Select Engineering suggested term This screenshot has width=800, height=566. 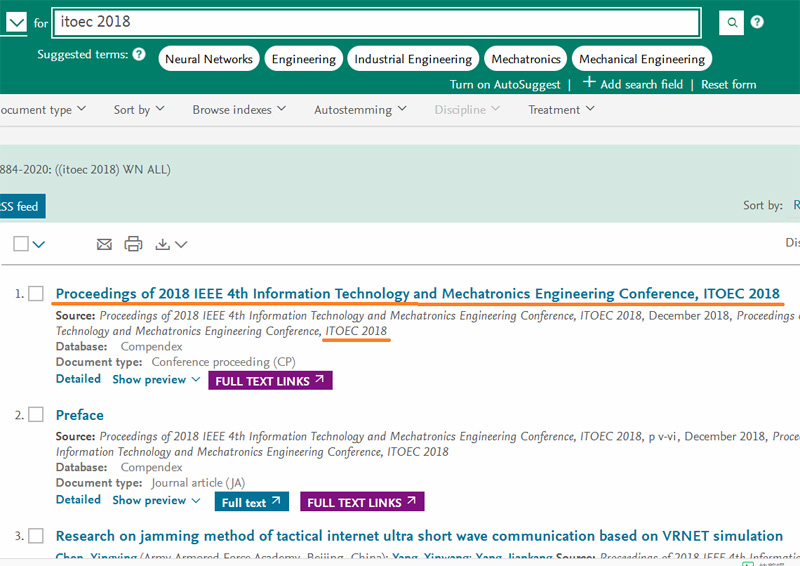304,59
